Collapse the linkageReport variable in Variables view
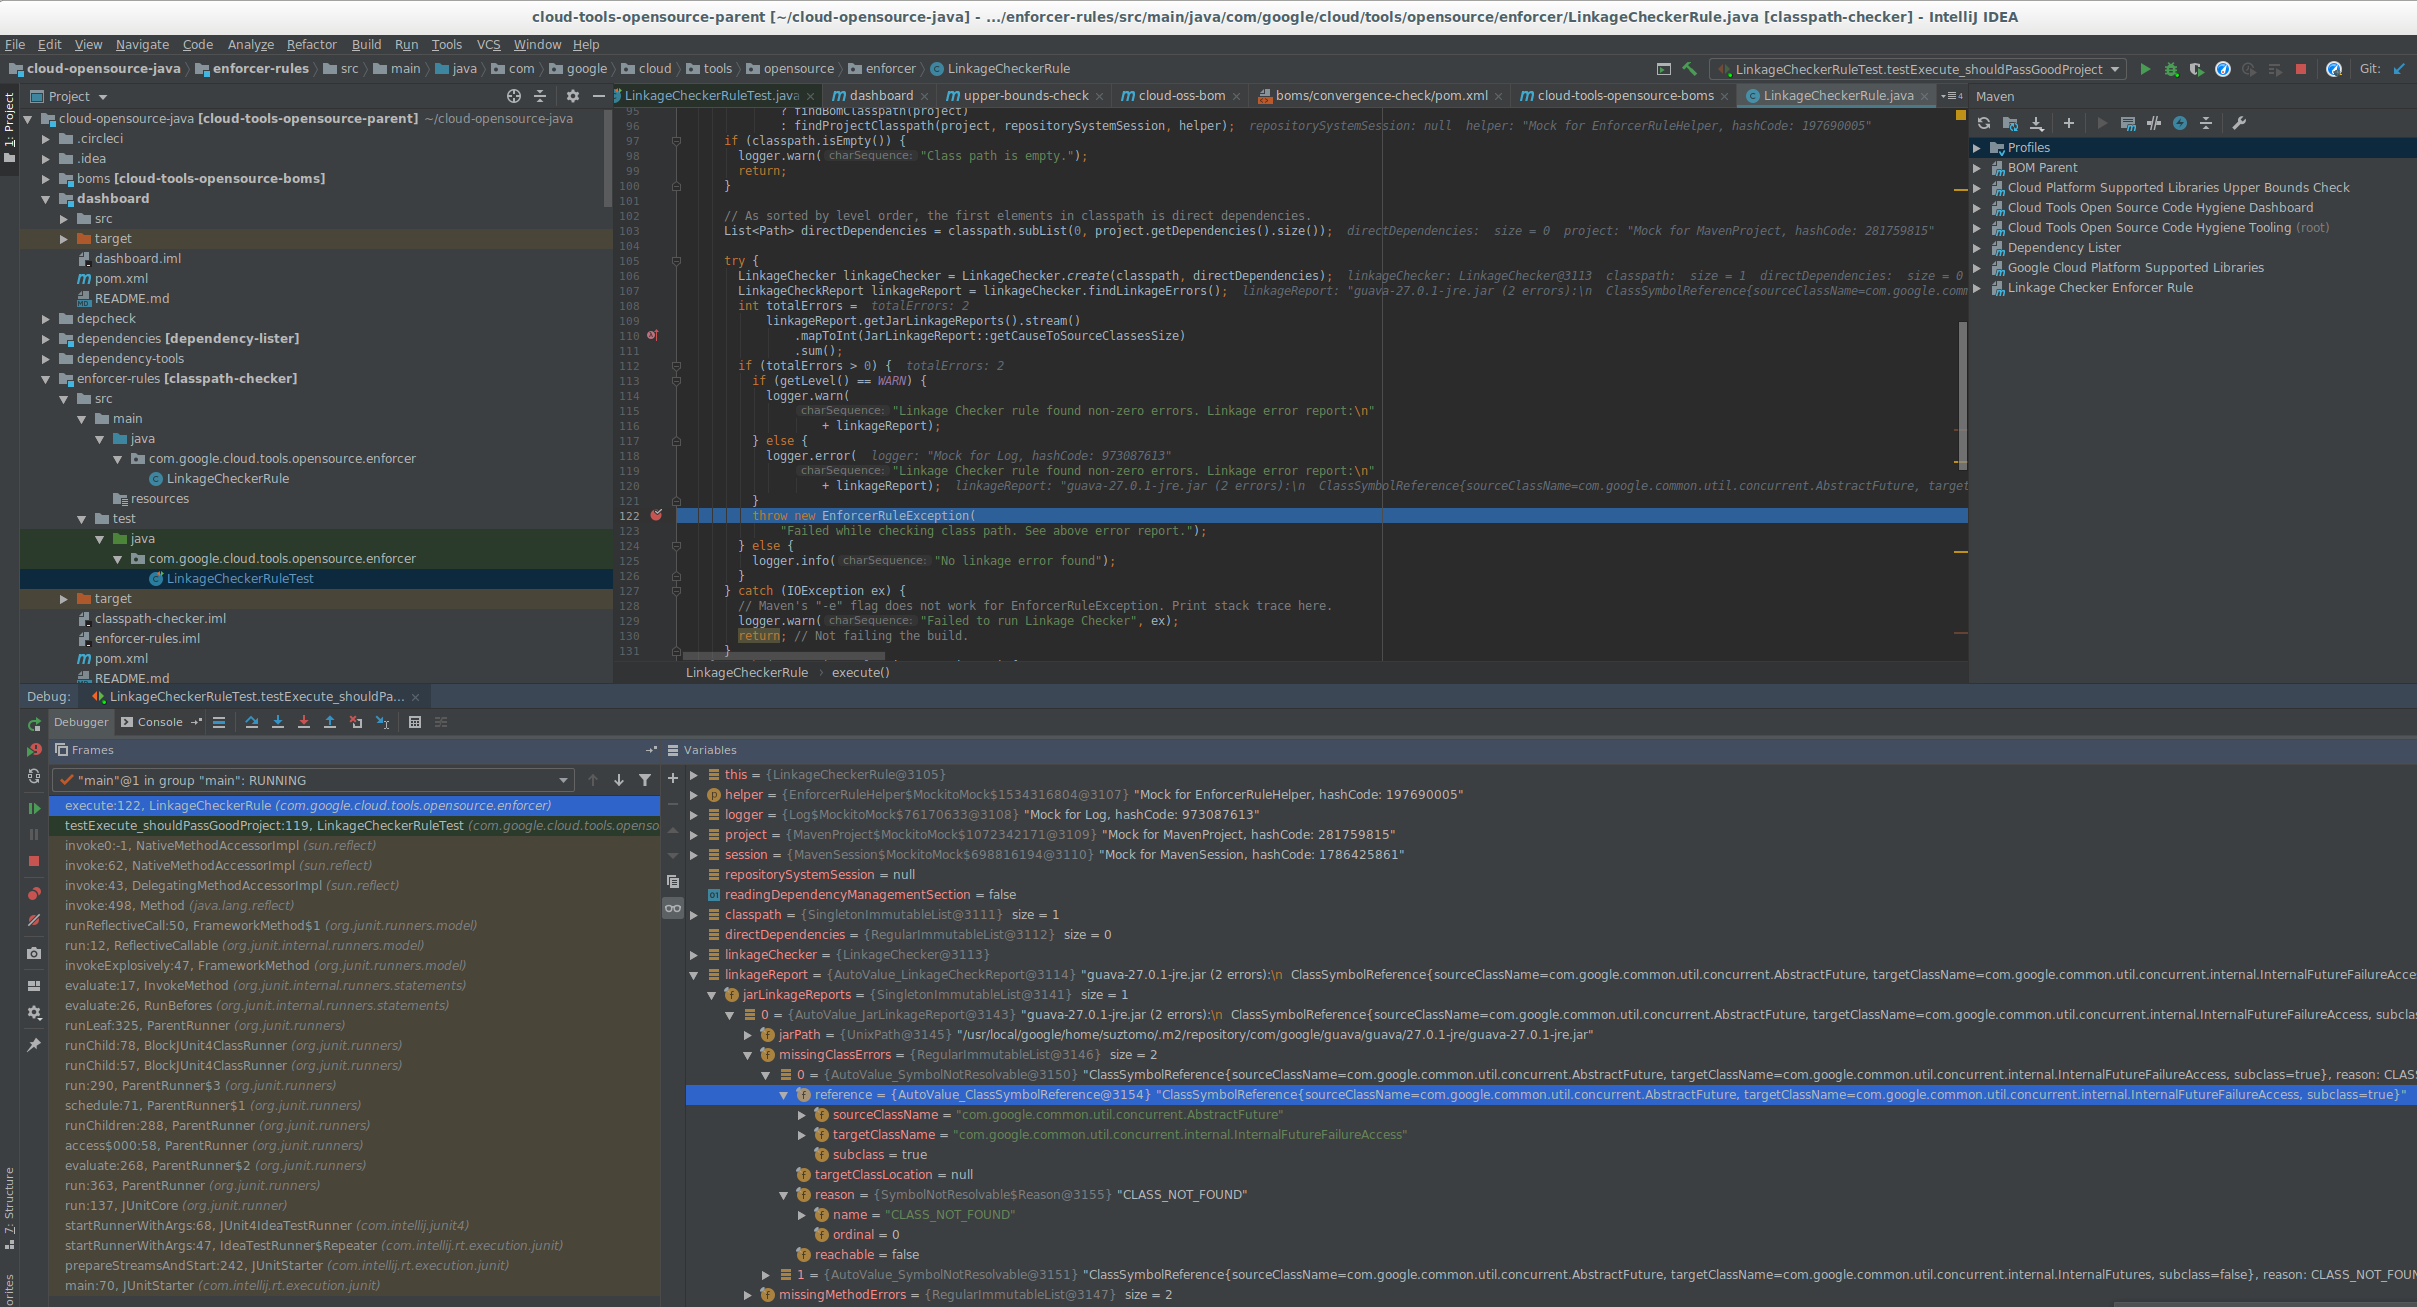The height and width of the screenshot is (1307, 2417). 694,975
